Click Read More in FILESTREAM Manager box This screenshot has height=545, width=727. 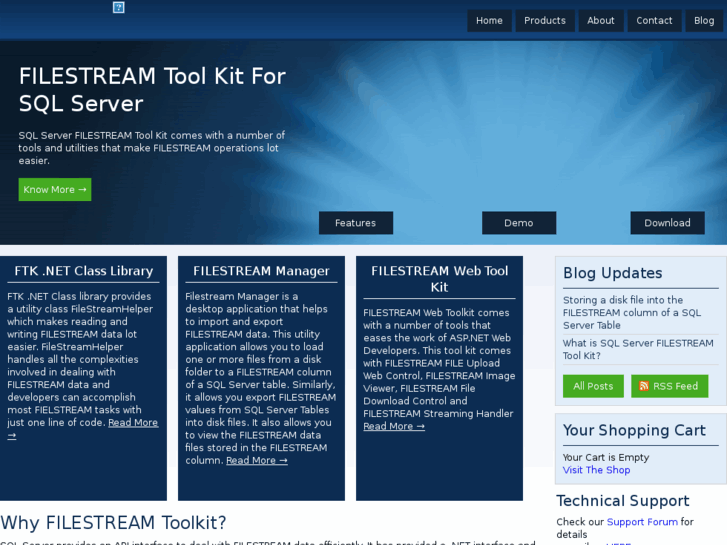pos(256,461)
